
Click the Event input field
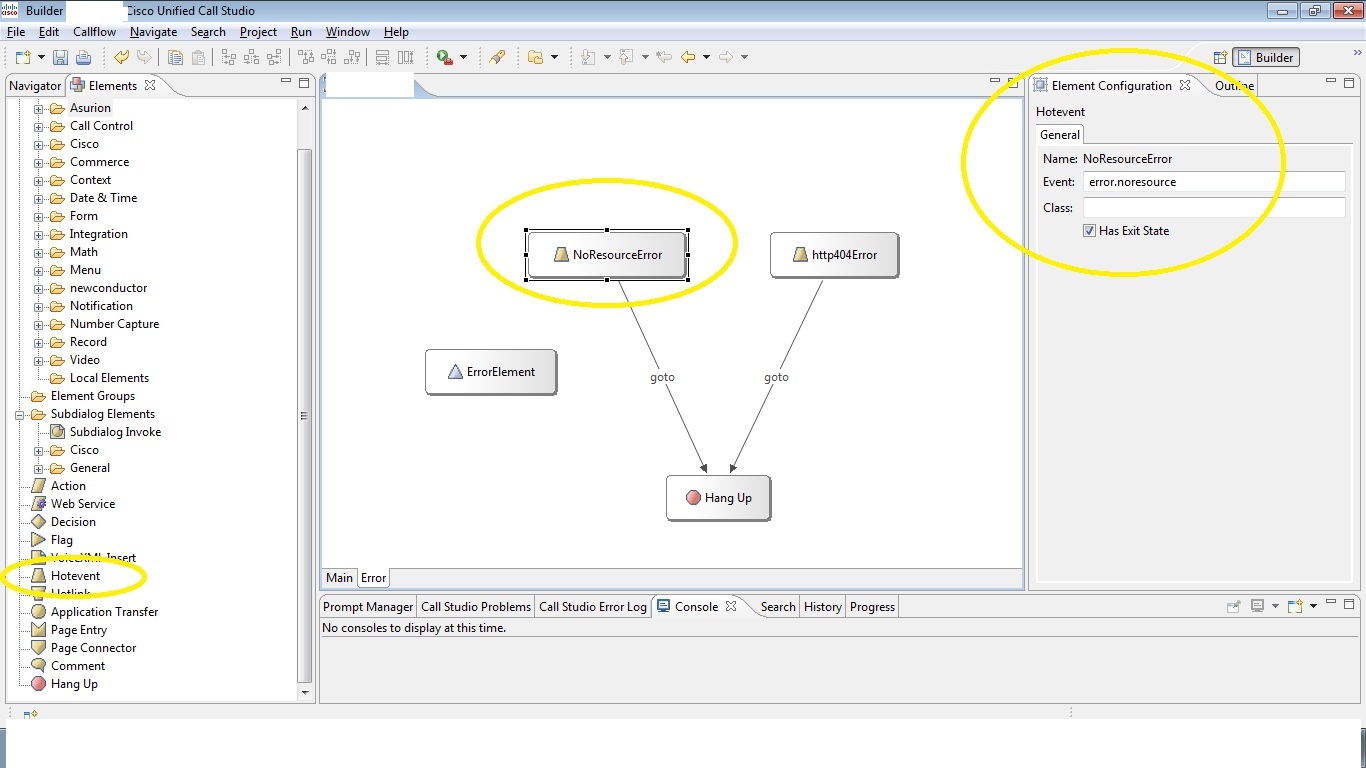click(x=1214, y=183)
